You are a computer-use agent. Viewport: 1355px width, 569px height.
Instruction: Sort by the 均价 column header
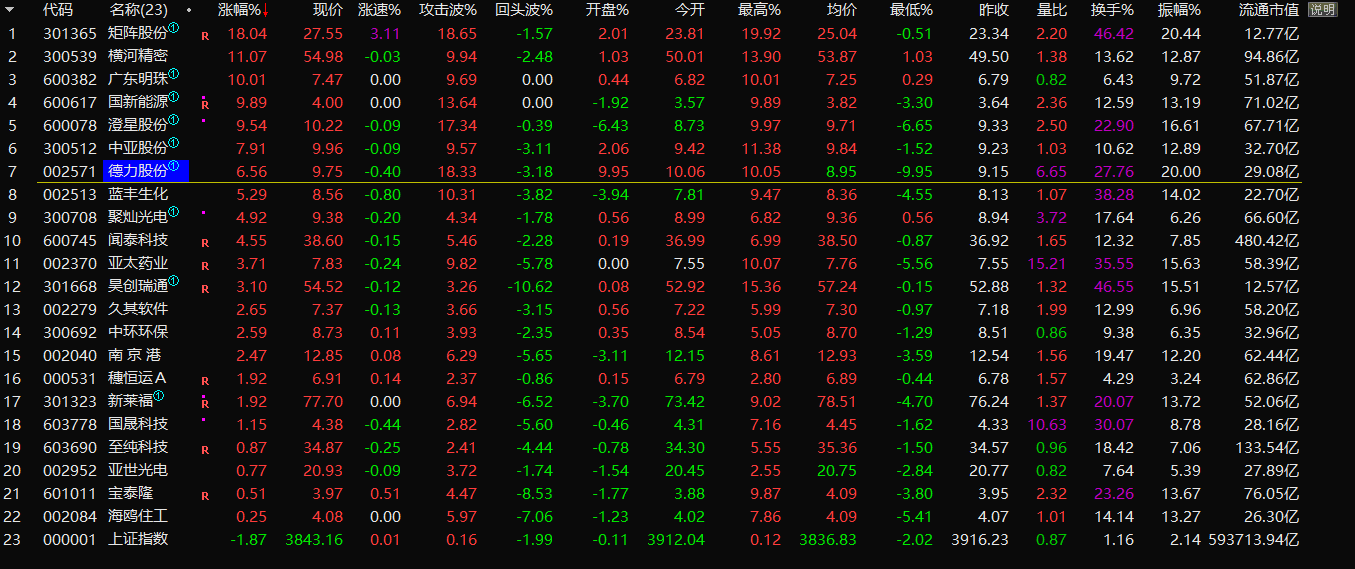pyautogui.click(x=842, y=10)
